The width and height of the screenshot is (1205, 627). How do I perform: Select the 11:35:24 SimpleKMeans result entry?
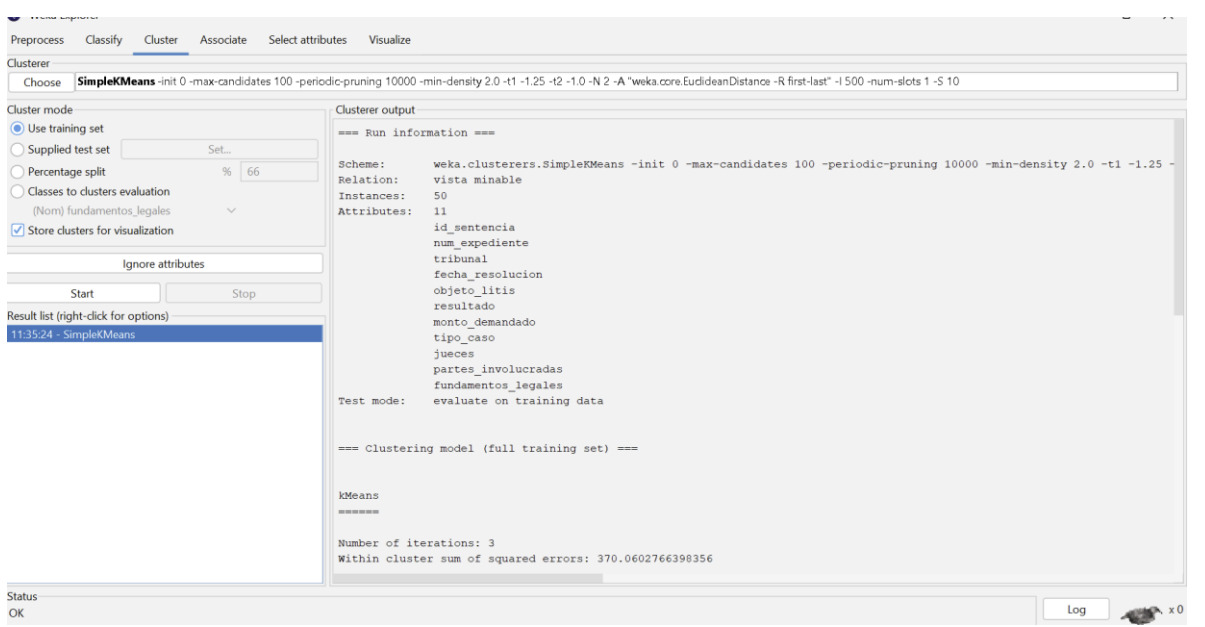[164, 334]
